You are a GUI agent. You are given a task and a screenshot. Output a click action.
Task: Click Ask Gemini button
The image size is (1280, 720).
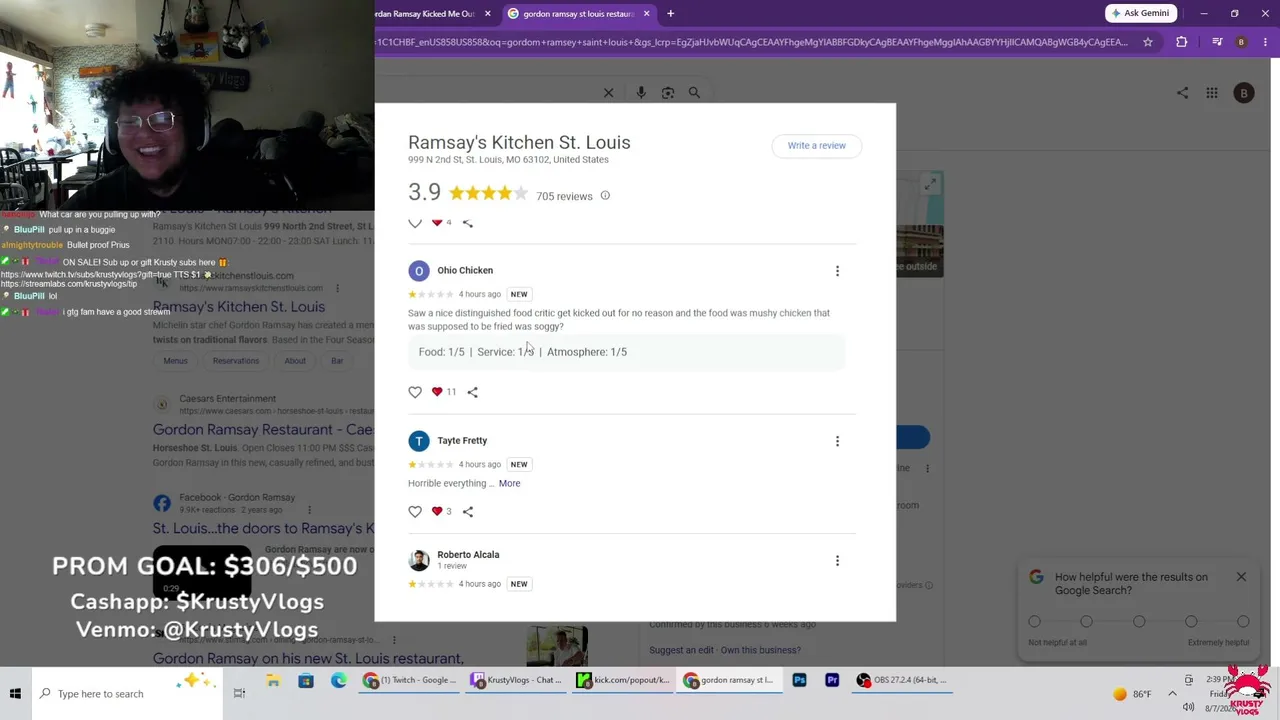point(1140,13)
